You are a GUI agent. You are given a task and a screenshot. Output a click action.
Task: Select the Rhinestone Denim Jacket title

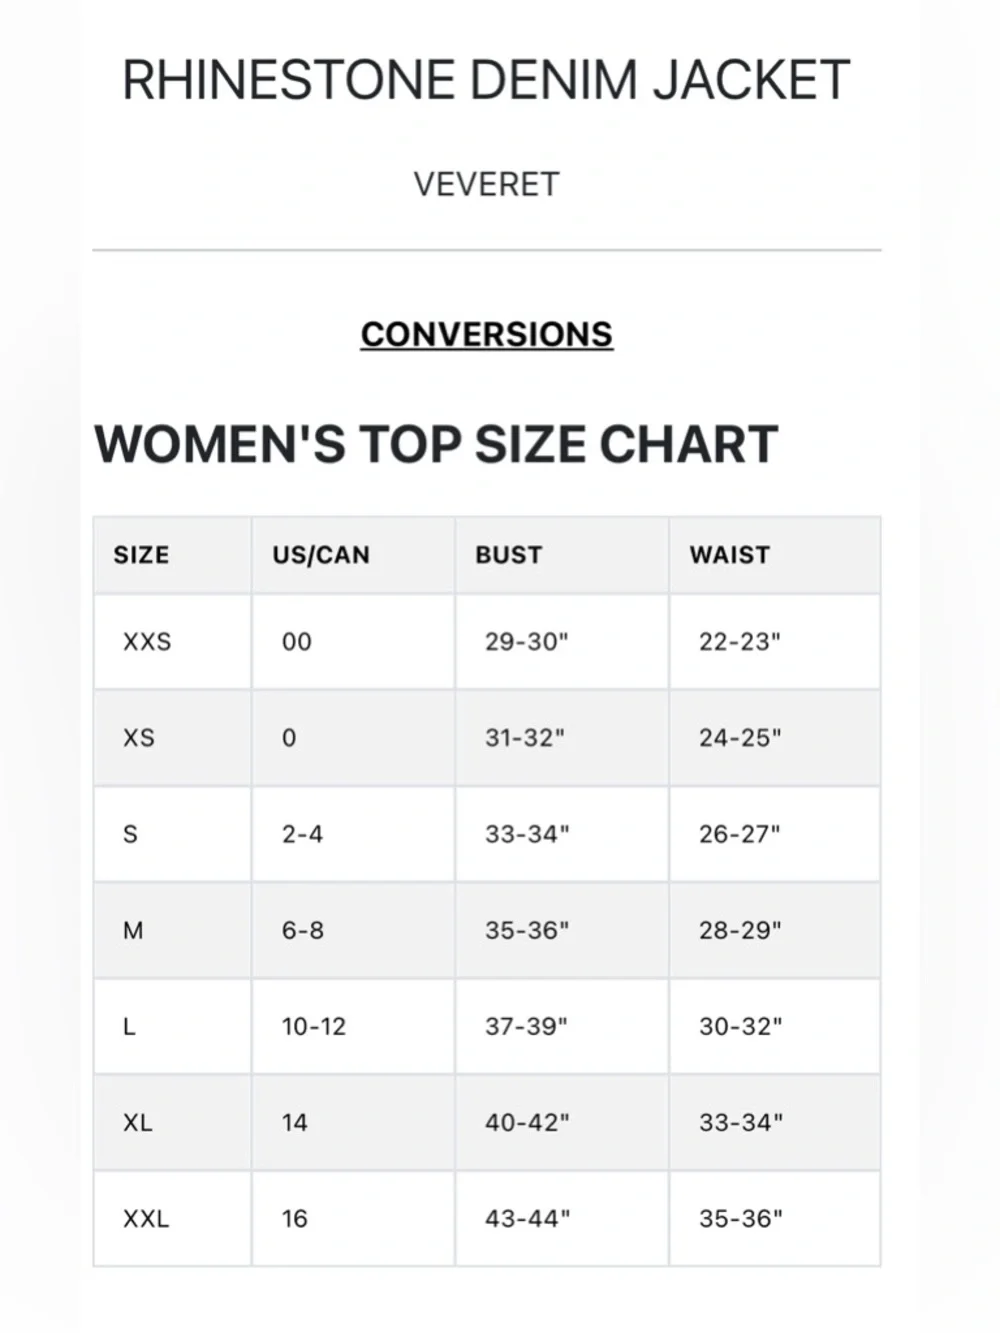pyautogui.click(x=486, y=80)
